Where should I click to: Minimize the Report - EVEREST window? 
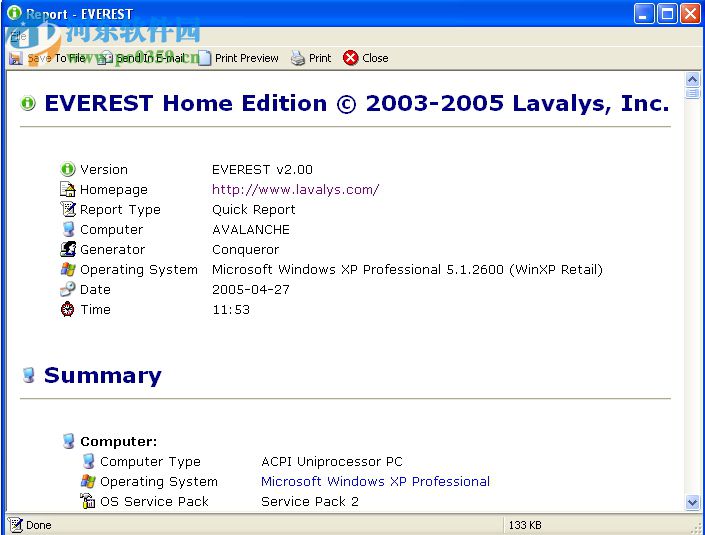click(644, 13)
